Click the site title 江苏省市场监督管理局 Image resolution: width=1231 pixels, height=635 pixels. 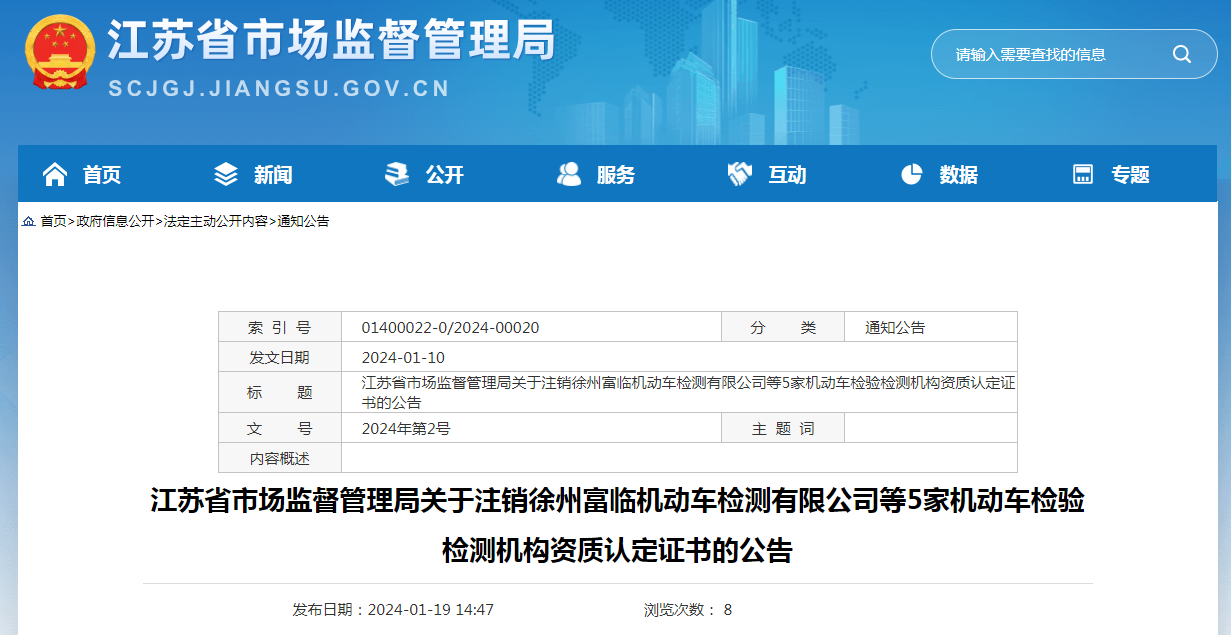[330, 42]
